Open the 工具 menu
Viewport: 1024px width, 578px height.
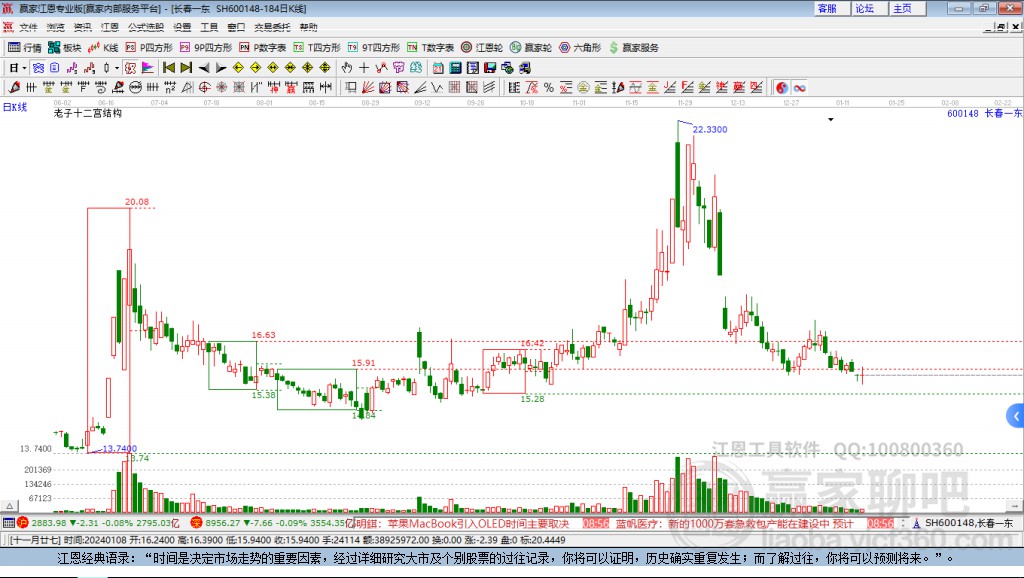click(209, 27)
